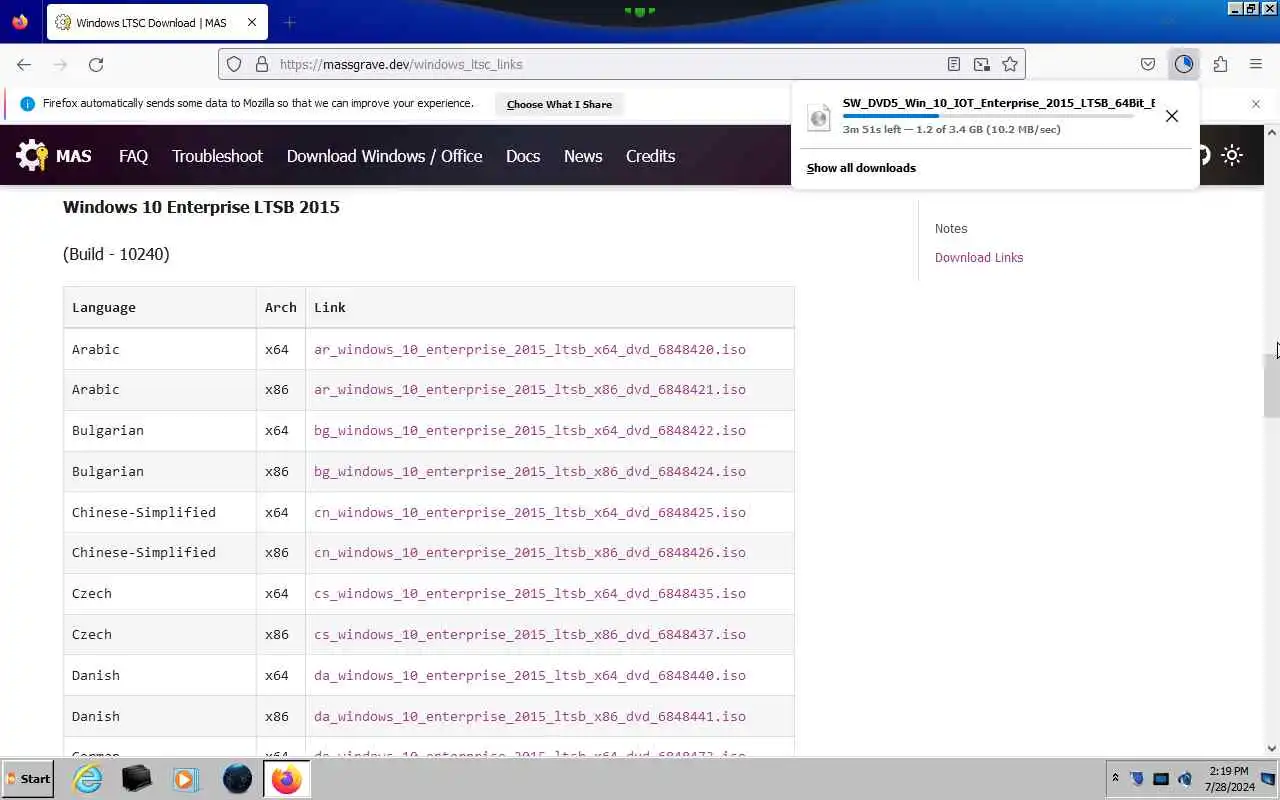Viewport: 1280px width, 800px height.
Task: Download Bulgarian x64 ISO link
Action: click(530, 430)
